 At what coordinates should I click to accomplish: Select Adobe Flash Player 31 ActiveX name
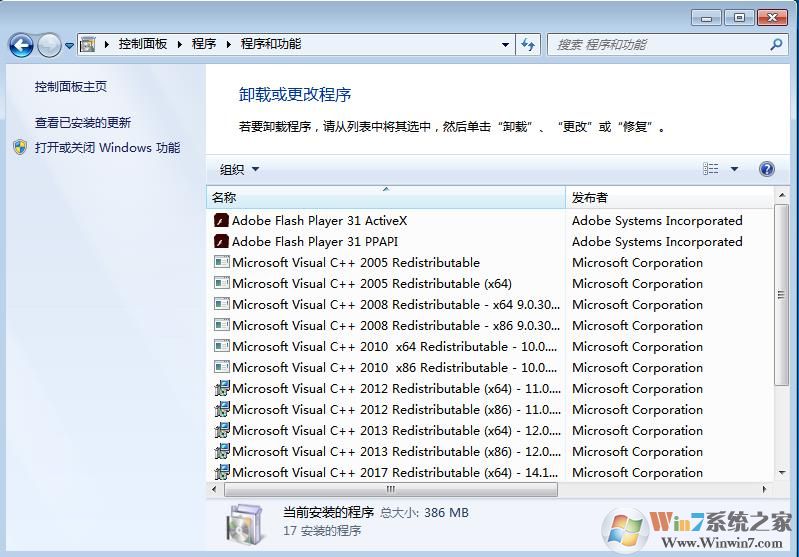(x=319, y=221)
